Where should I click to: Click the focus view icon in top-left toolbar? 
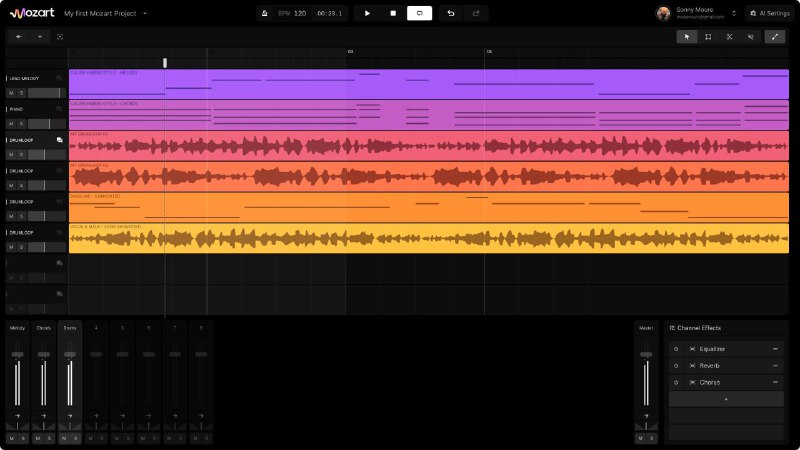pos(60,37)
